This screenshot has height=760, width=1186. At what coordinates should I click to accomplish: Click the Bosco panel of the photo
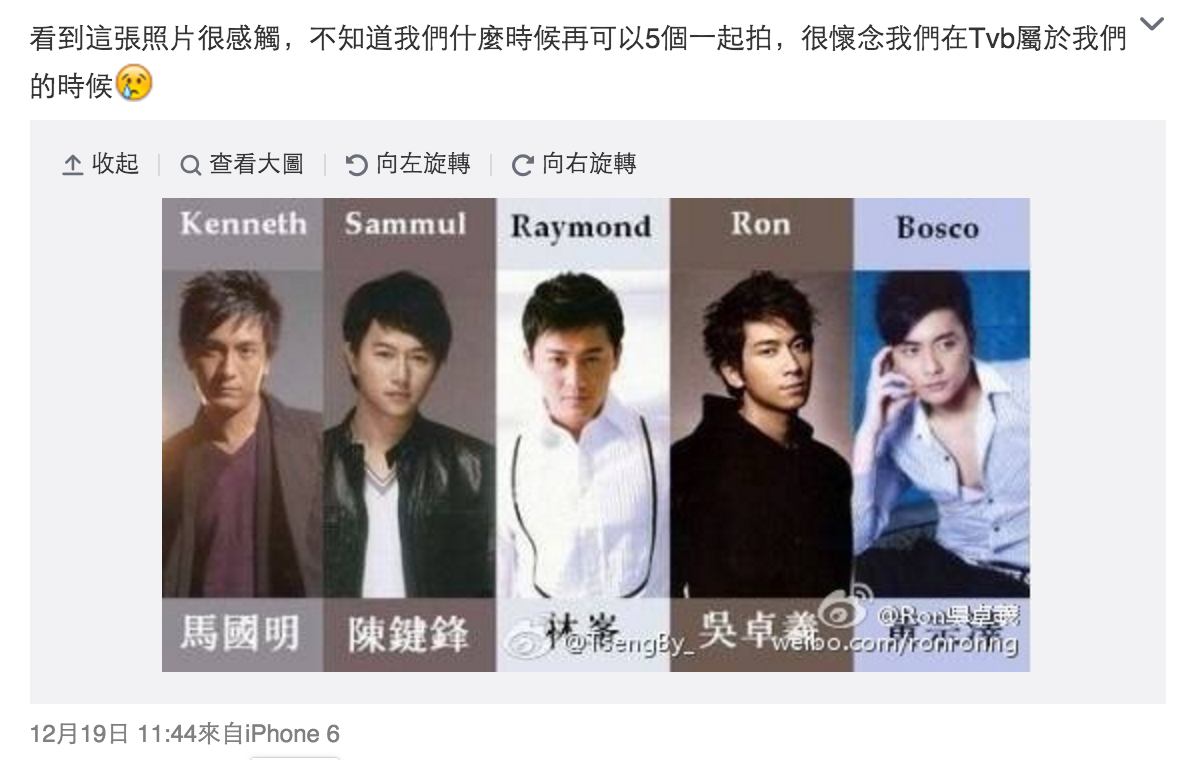(x=942, y=435)
